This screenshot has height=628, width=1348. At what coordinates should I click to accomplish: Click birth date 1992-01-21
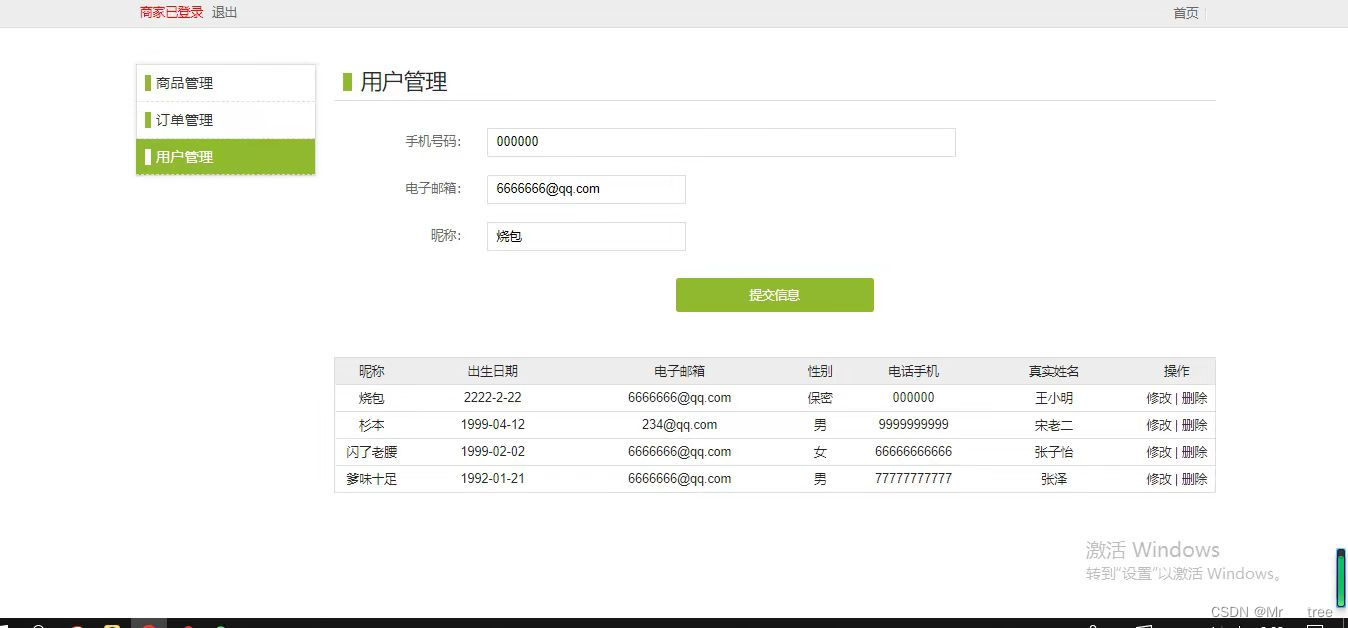[493, 479]
